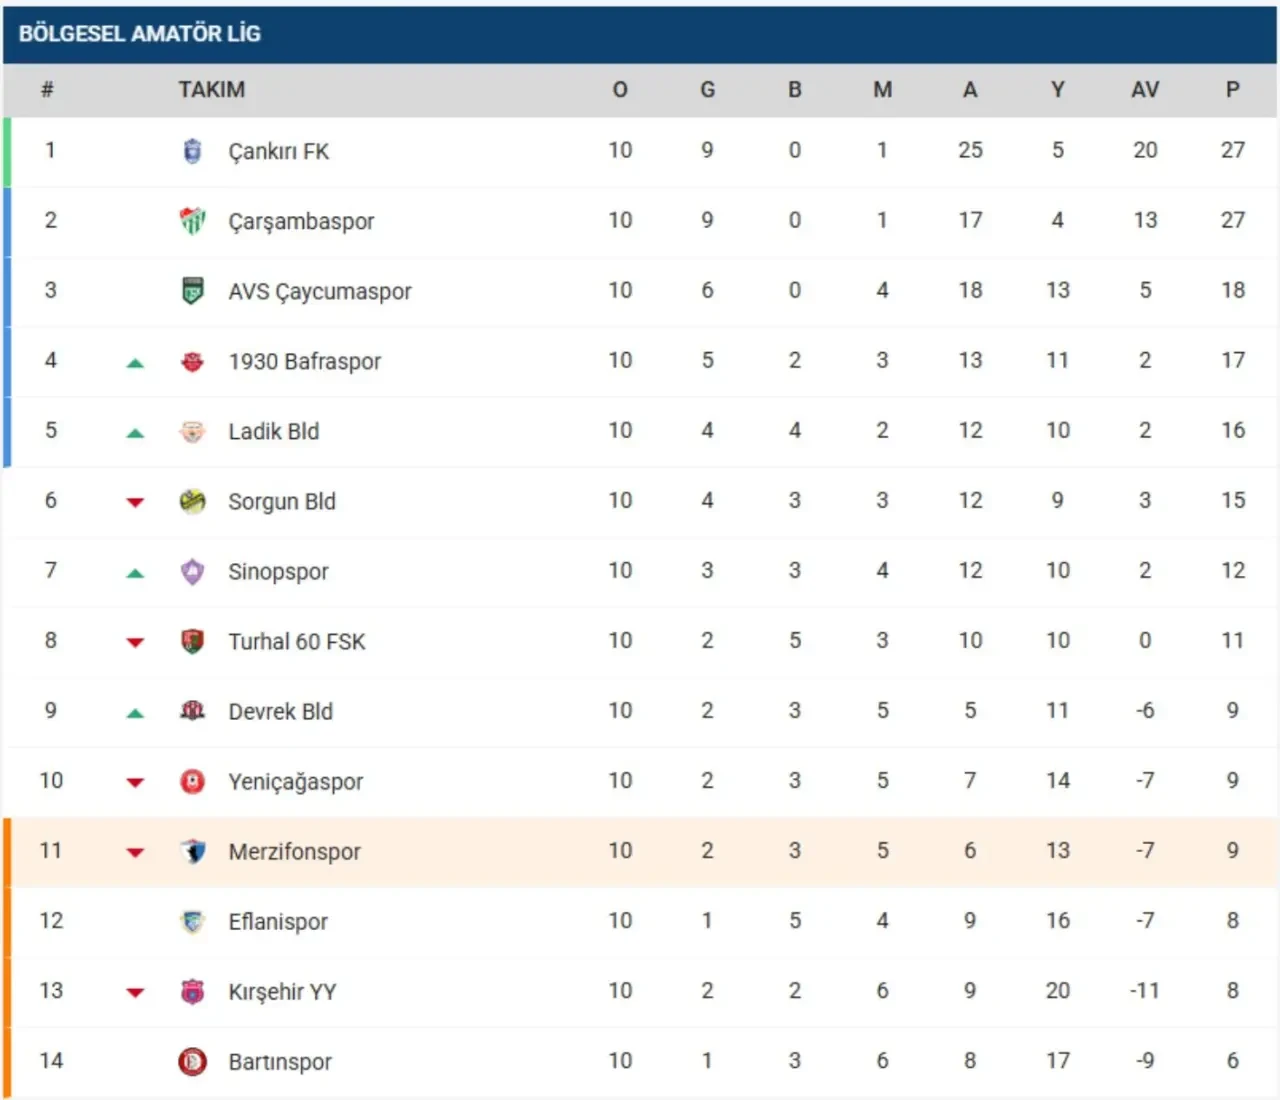Click the AVS Çaycumaspor badge
Viewport: 1280px width, 1100px height.
point(193,291)
